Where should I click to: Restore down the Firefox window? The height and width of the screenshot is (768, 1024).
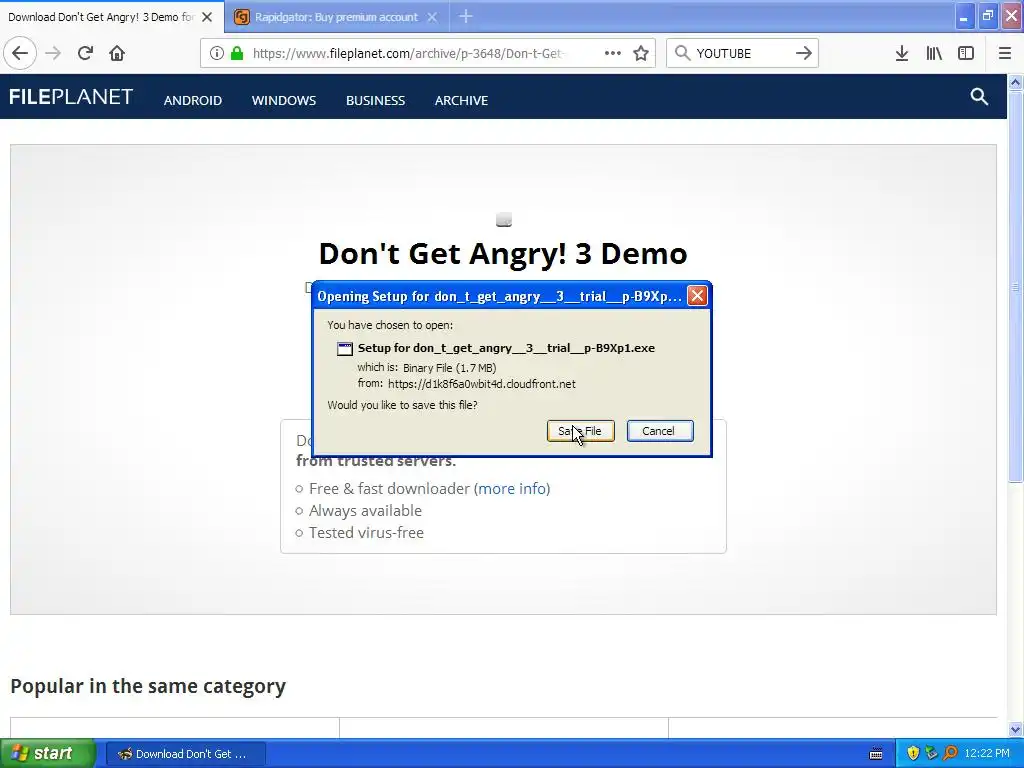click(x=987, y=17)
